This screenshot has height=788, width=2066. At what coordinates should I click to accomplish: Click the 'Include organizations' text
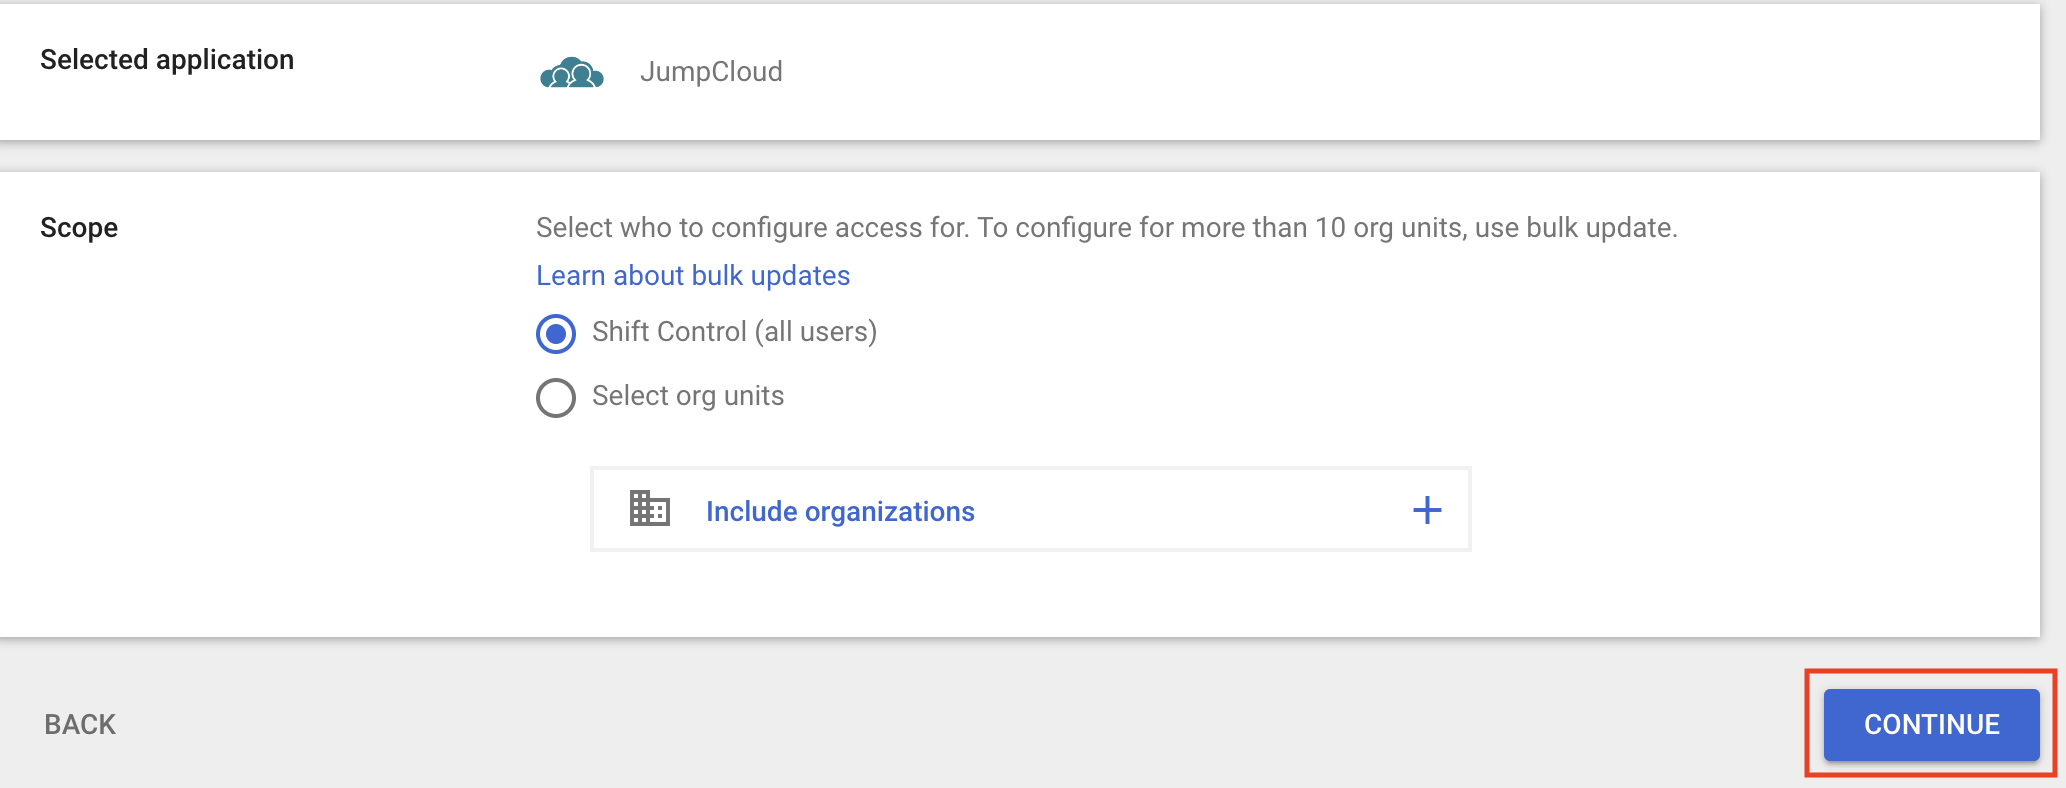click(x=840, y=512)
